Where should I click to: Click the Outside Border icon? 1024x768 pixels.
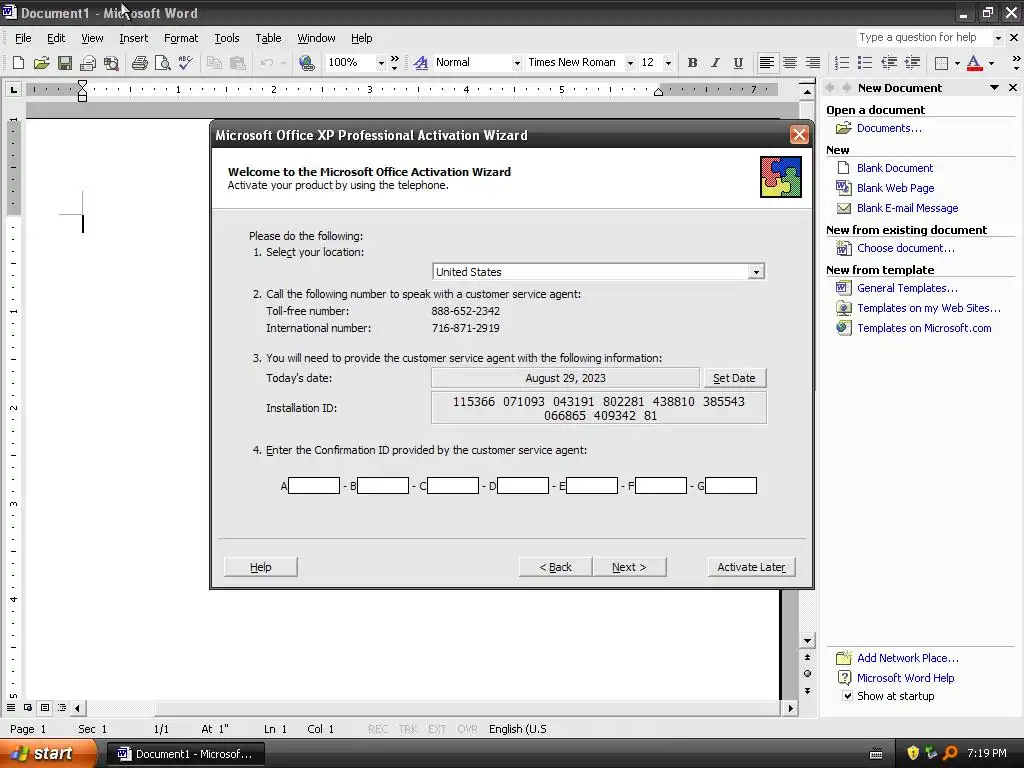point(942,63)
